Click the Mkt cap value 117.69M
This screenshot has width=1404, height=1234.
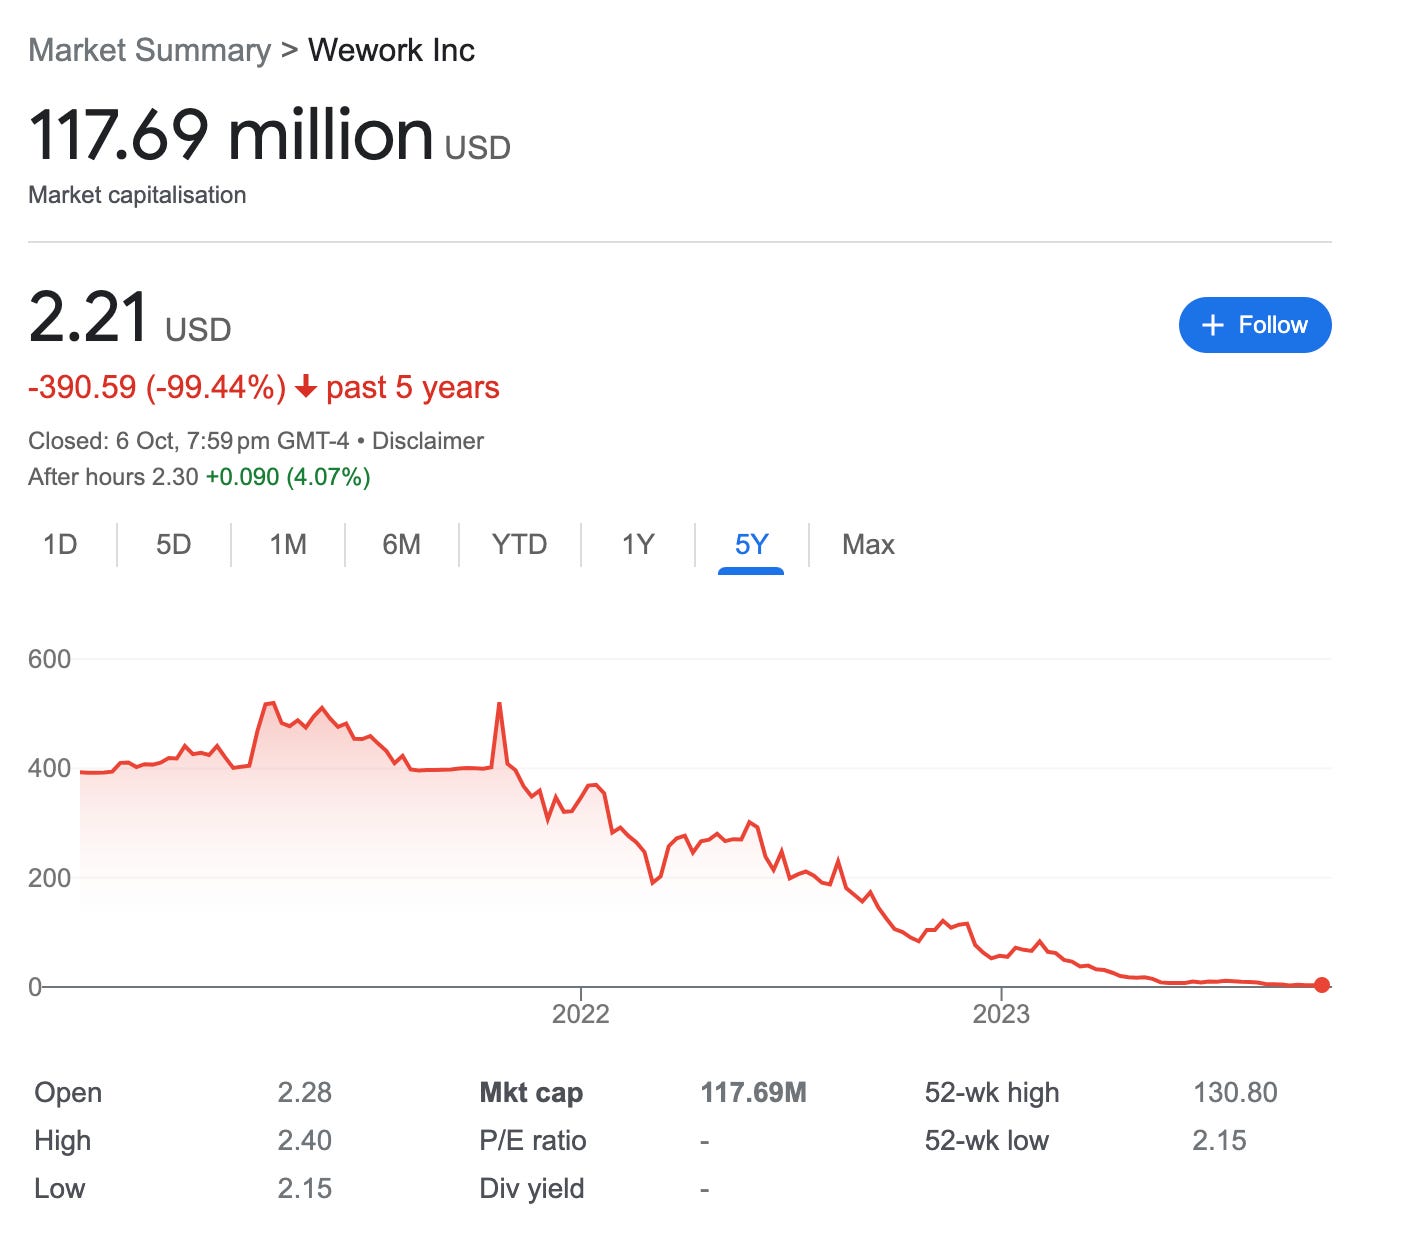pyautogui.click(x=753, y=1092)
